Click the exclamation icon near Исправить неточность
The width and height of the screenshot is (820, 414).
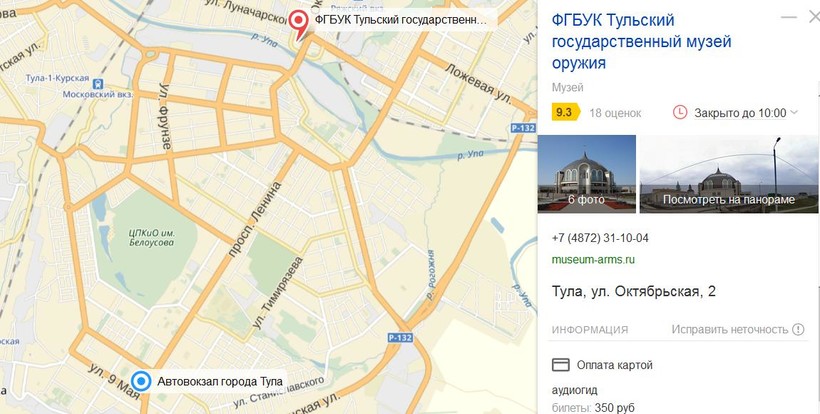(x=798, y=329)
